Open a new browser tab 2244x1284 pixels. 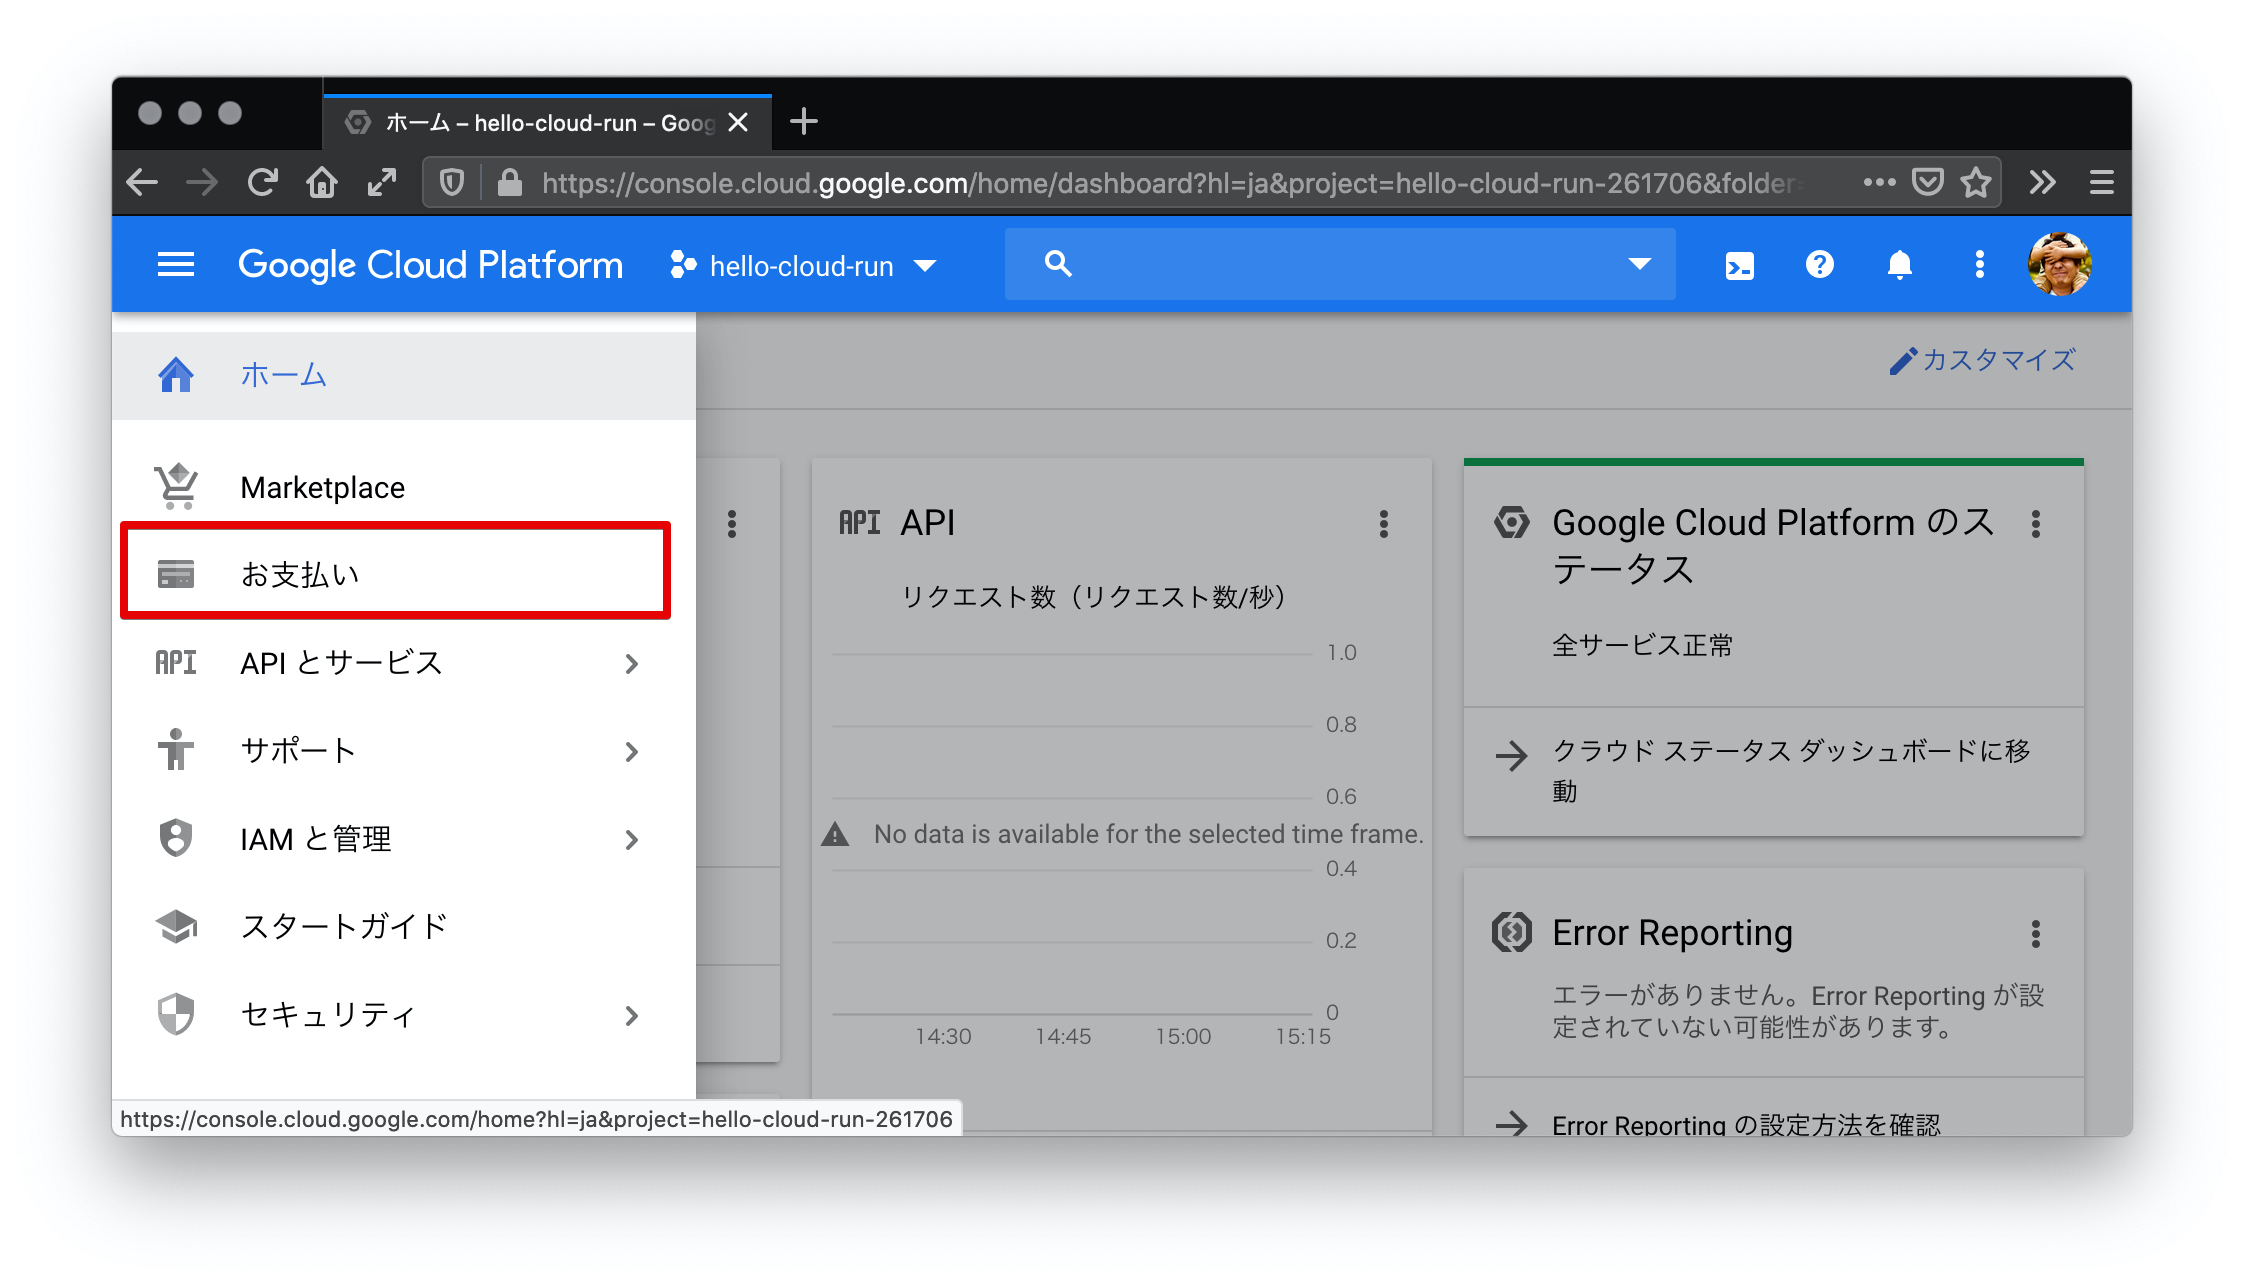[804, 122]
